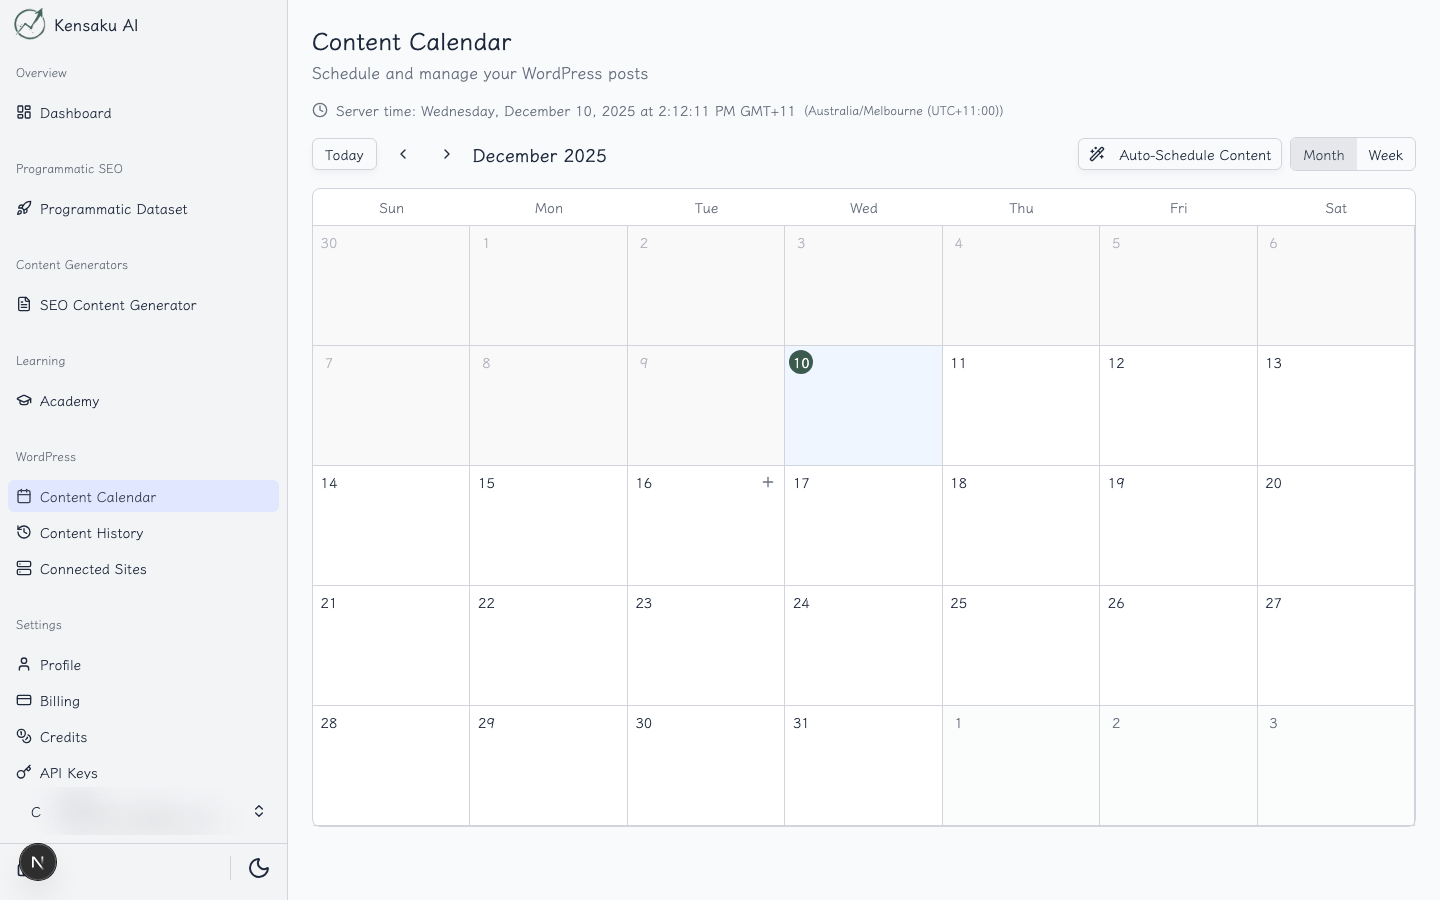This screenshot has height=900, width=1440.
Task: Click the Content History clock icon
Action: tap(24, 532)
